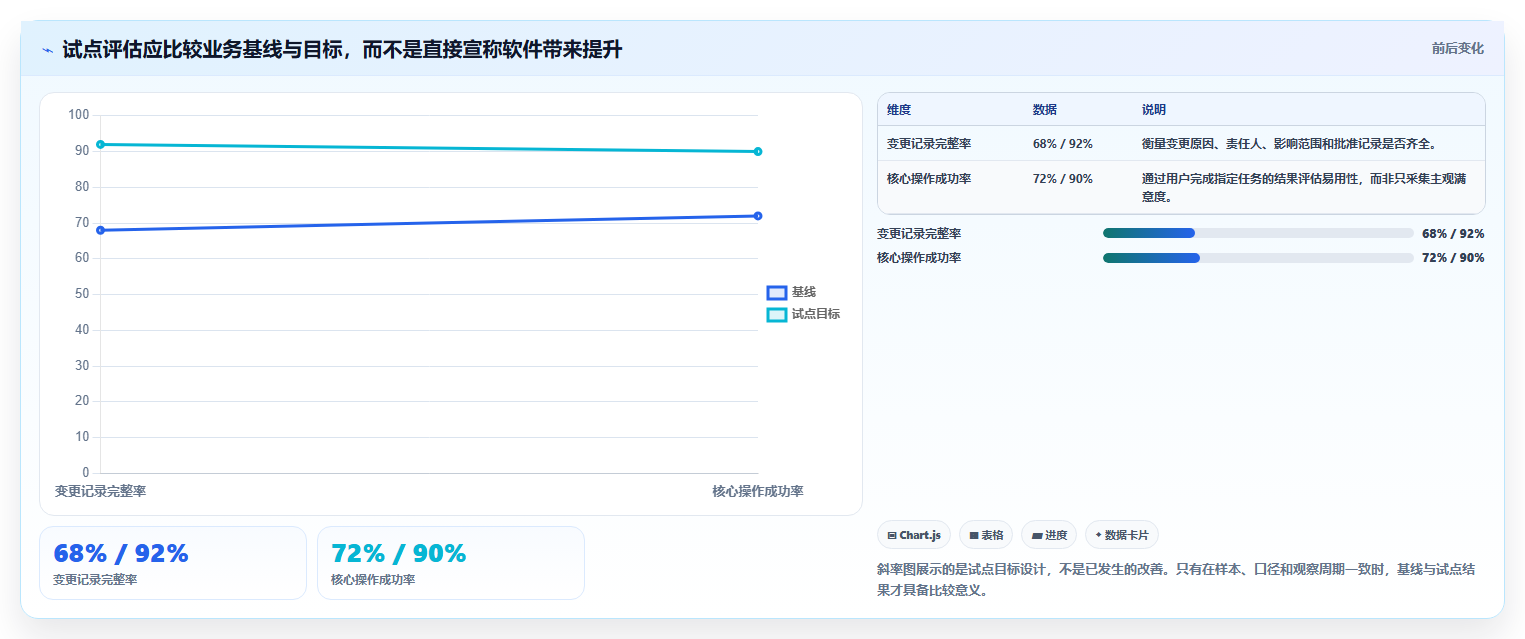
Task: Click the 50 y-axis tick label
Action: coord(82,294)
